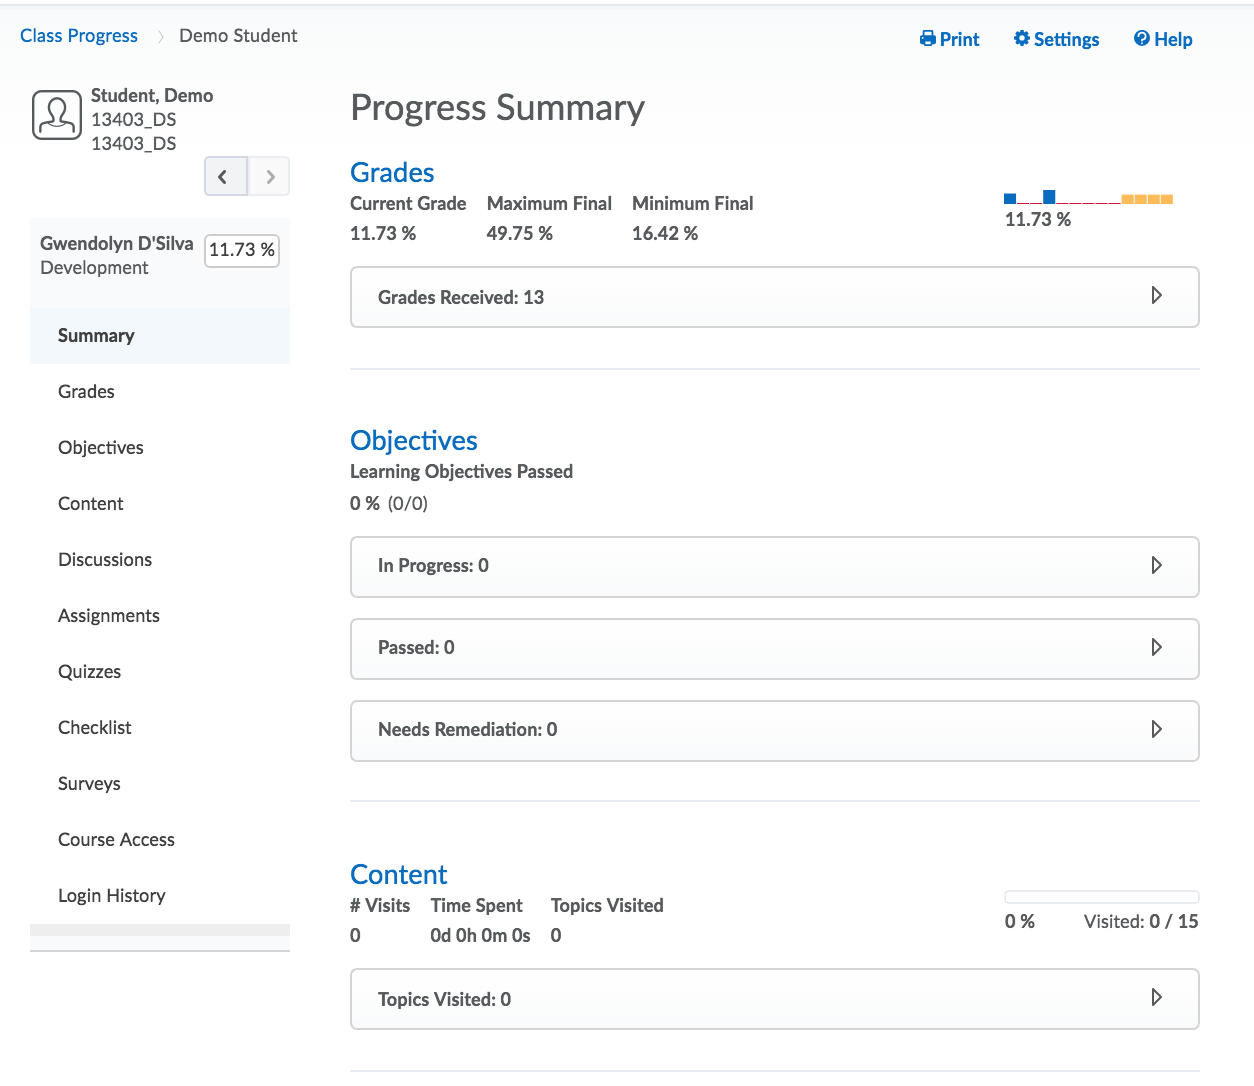Click the student profile avatar image

pyautogui.click(x=56, y=114)
